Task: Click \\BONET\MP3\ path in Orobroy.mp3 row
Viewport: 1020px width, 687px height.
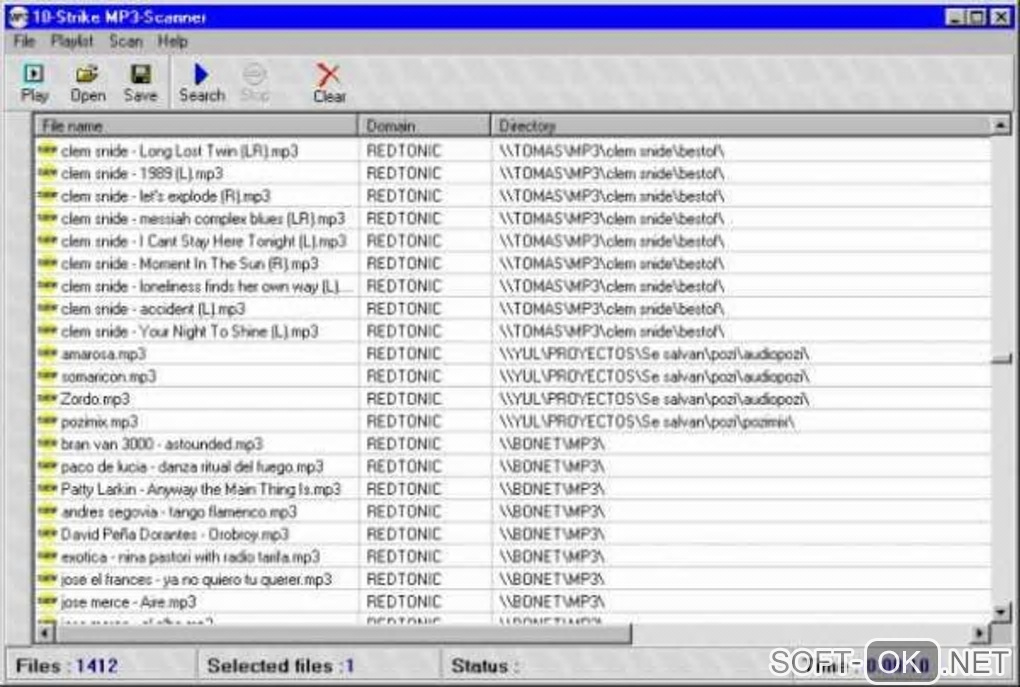Action: [552, 534]
